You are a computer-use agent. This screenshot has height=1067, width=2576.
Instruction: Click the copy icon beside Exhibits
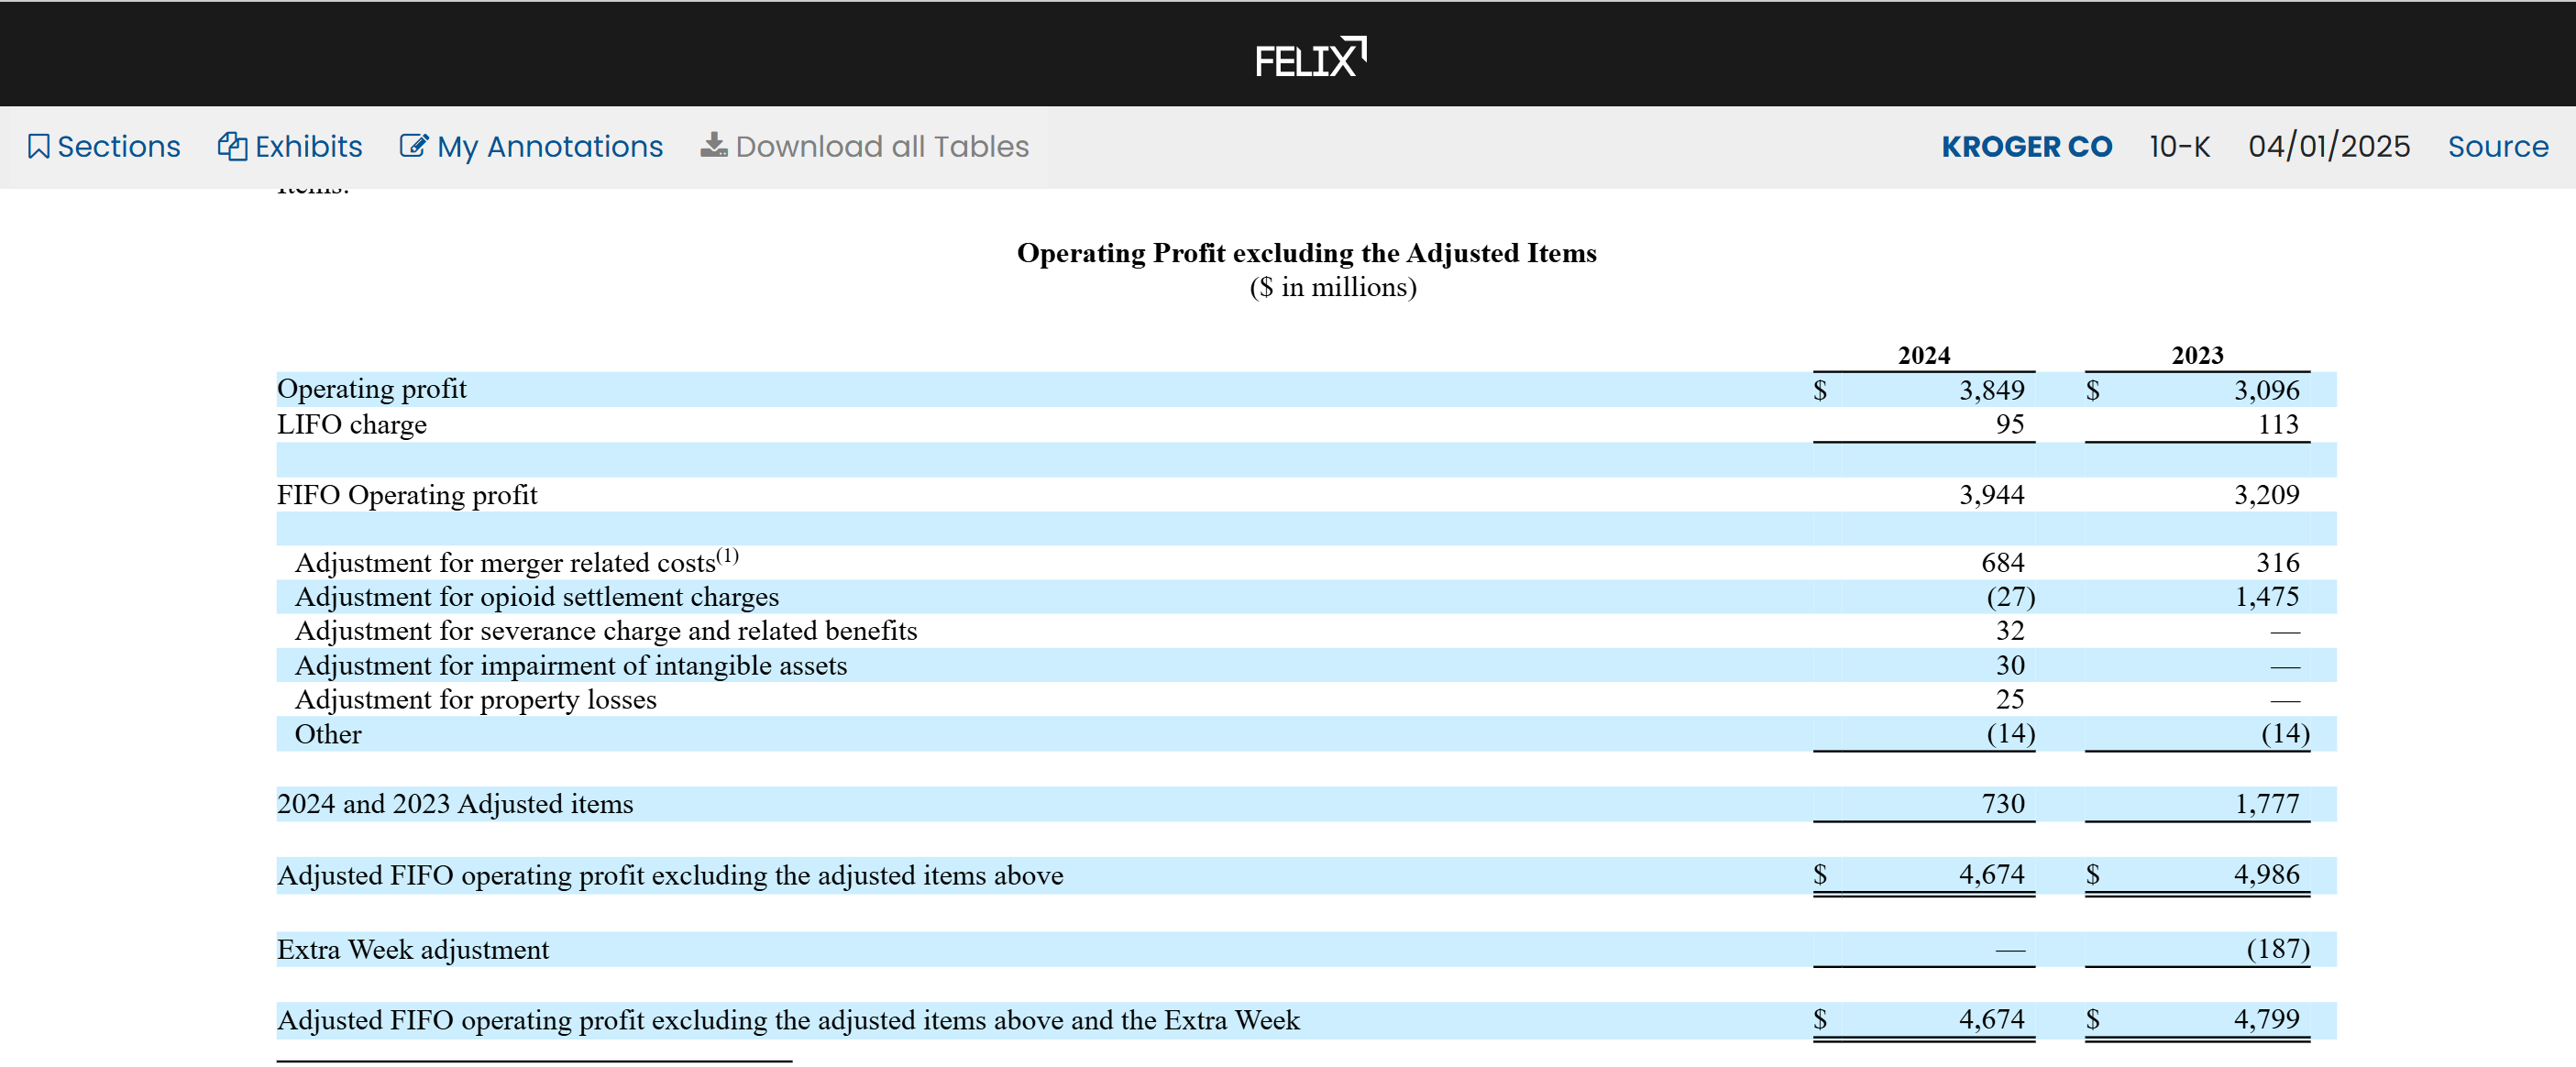coord(232,147)
